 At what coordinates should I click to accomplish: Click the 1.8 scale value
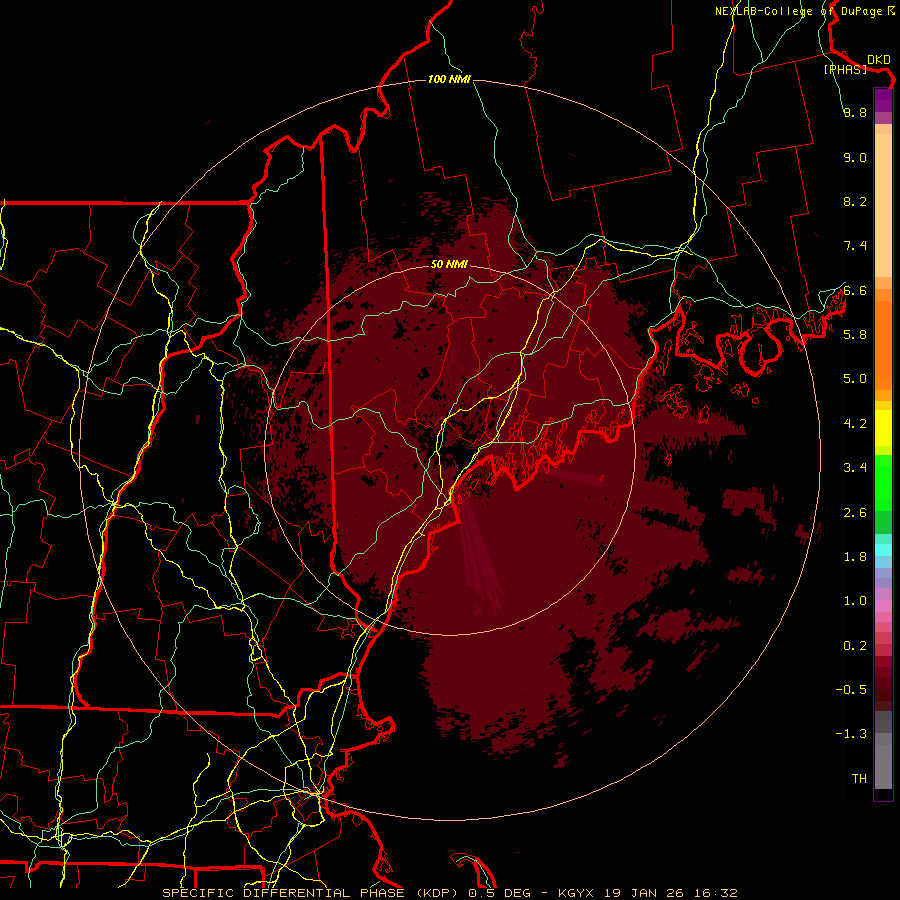click(855, 557)
